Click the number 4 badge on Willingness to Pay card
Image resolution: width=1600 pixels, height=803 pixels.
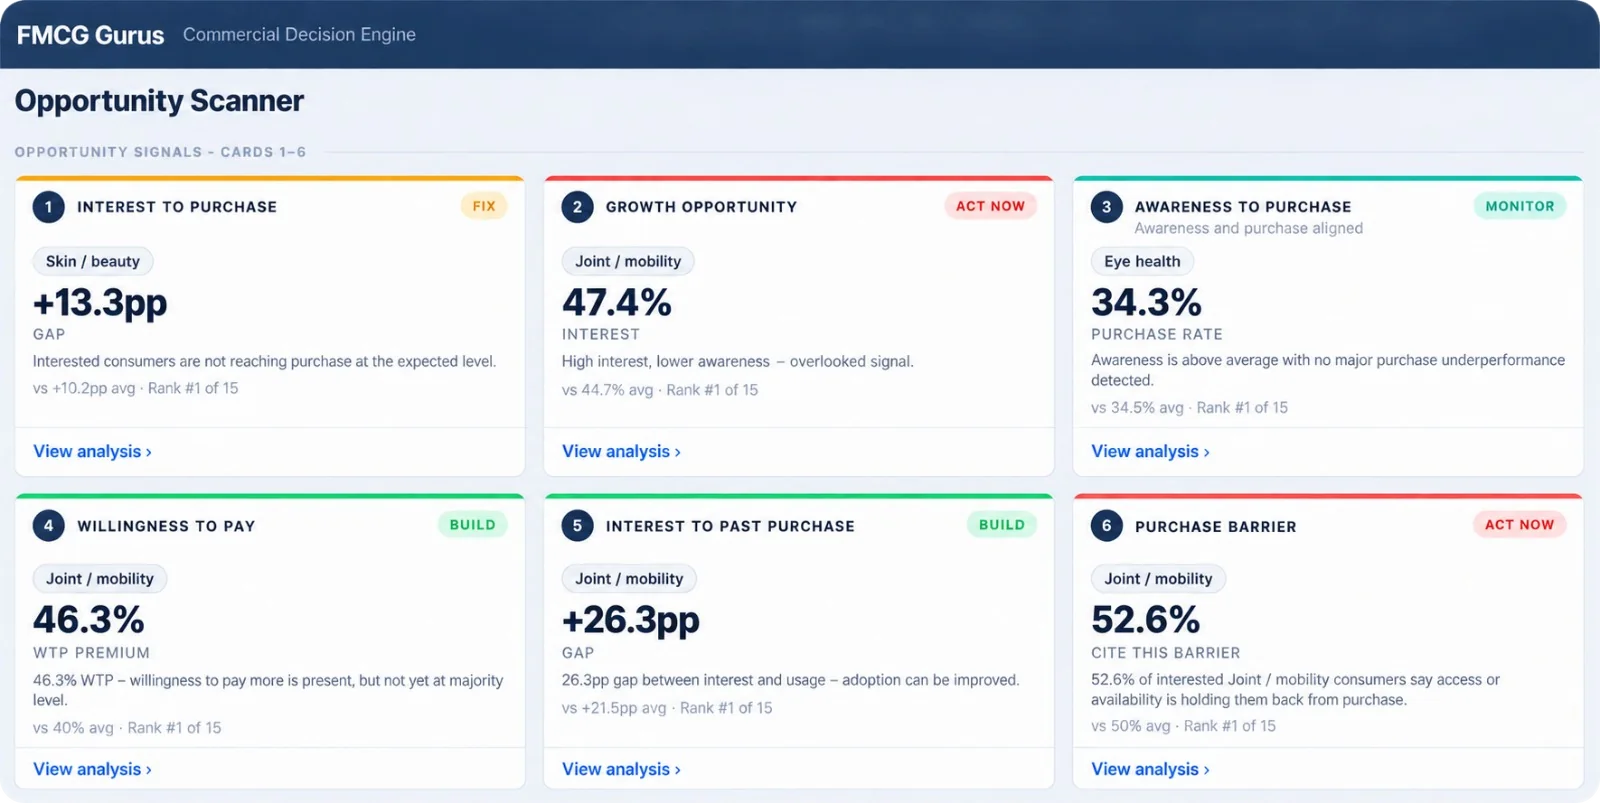(48, 526)
